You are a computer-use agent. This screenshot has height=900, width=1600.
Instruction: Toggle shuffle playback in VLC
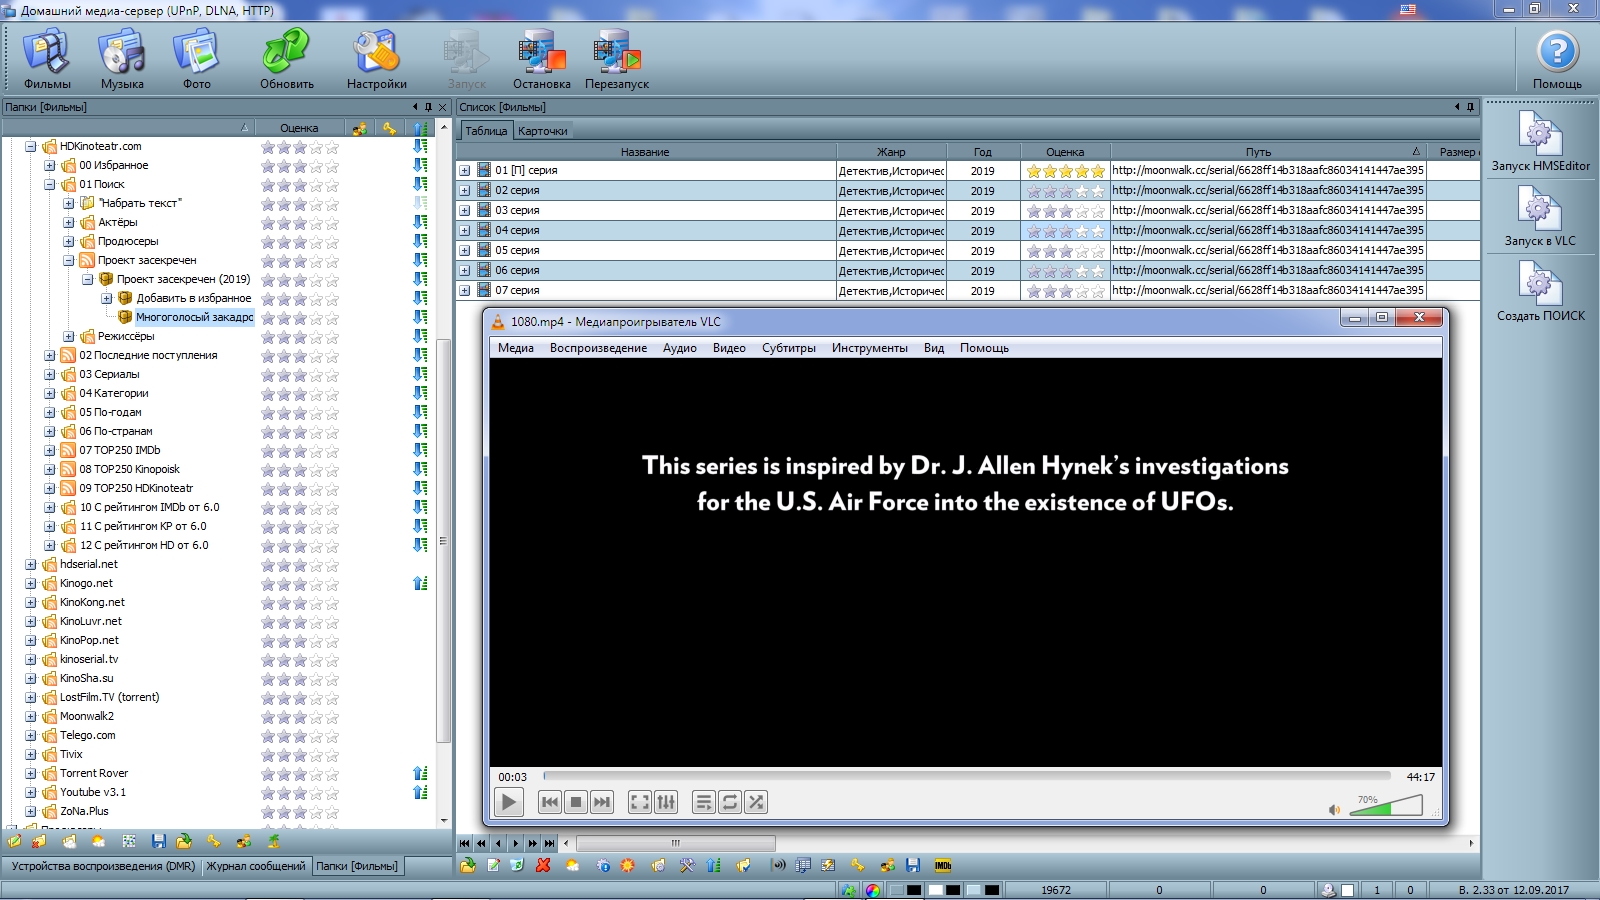point(756,802)
